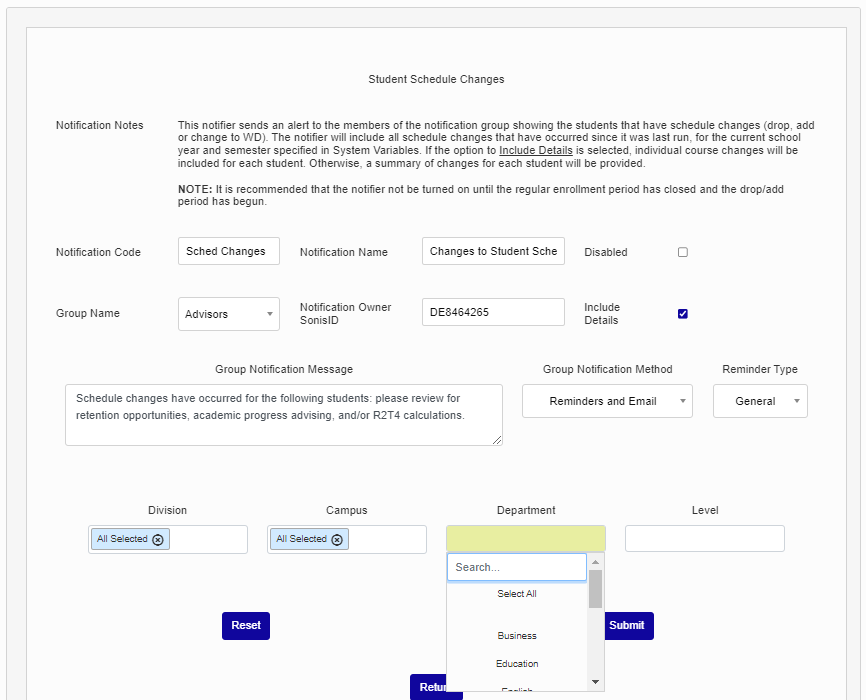Remove the All Selected tag in Campus
Screen dimensions: 866x700
[x=337, y=539]
